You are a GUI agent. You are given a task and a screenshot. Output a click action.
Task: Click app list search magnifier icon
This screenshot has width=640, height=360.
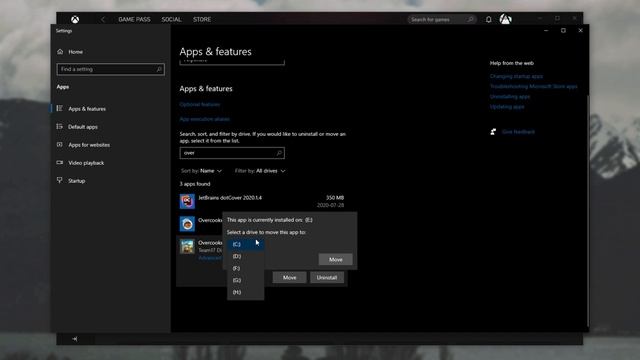279,153
